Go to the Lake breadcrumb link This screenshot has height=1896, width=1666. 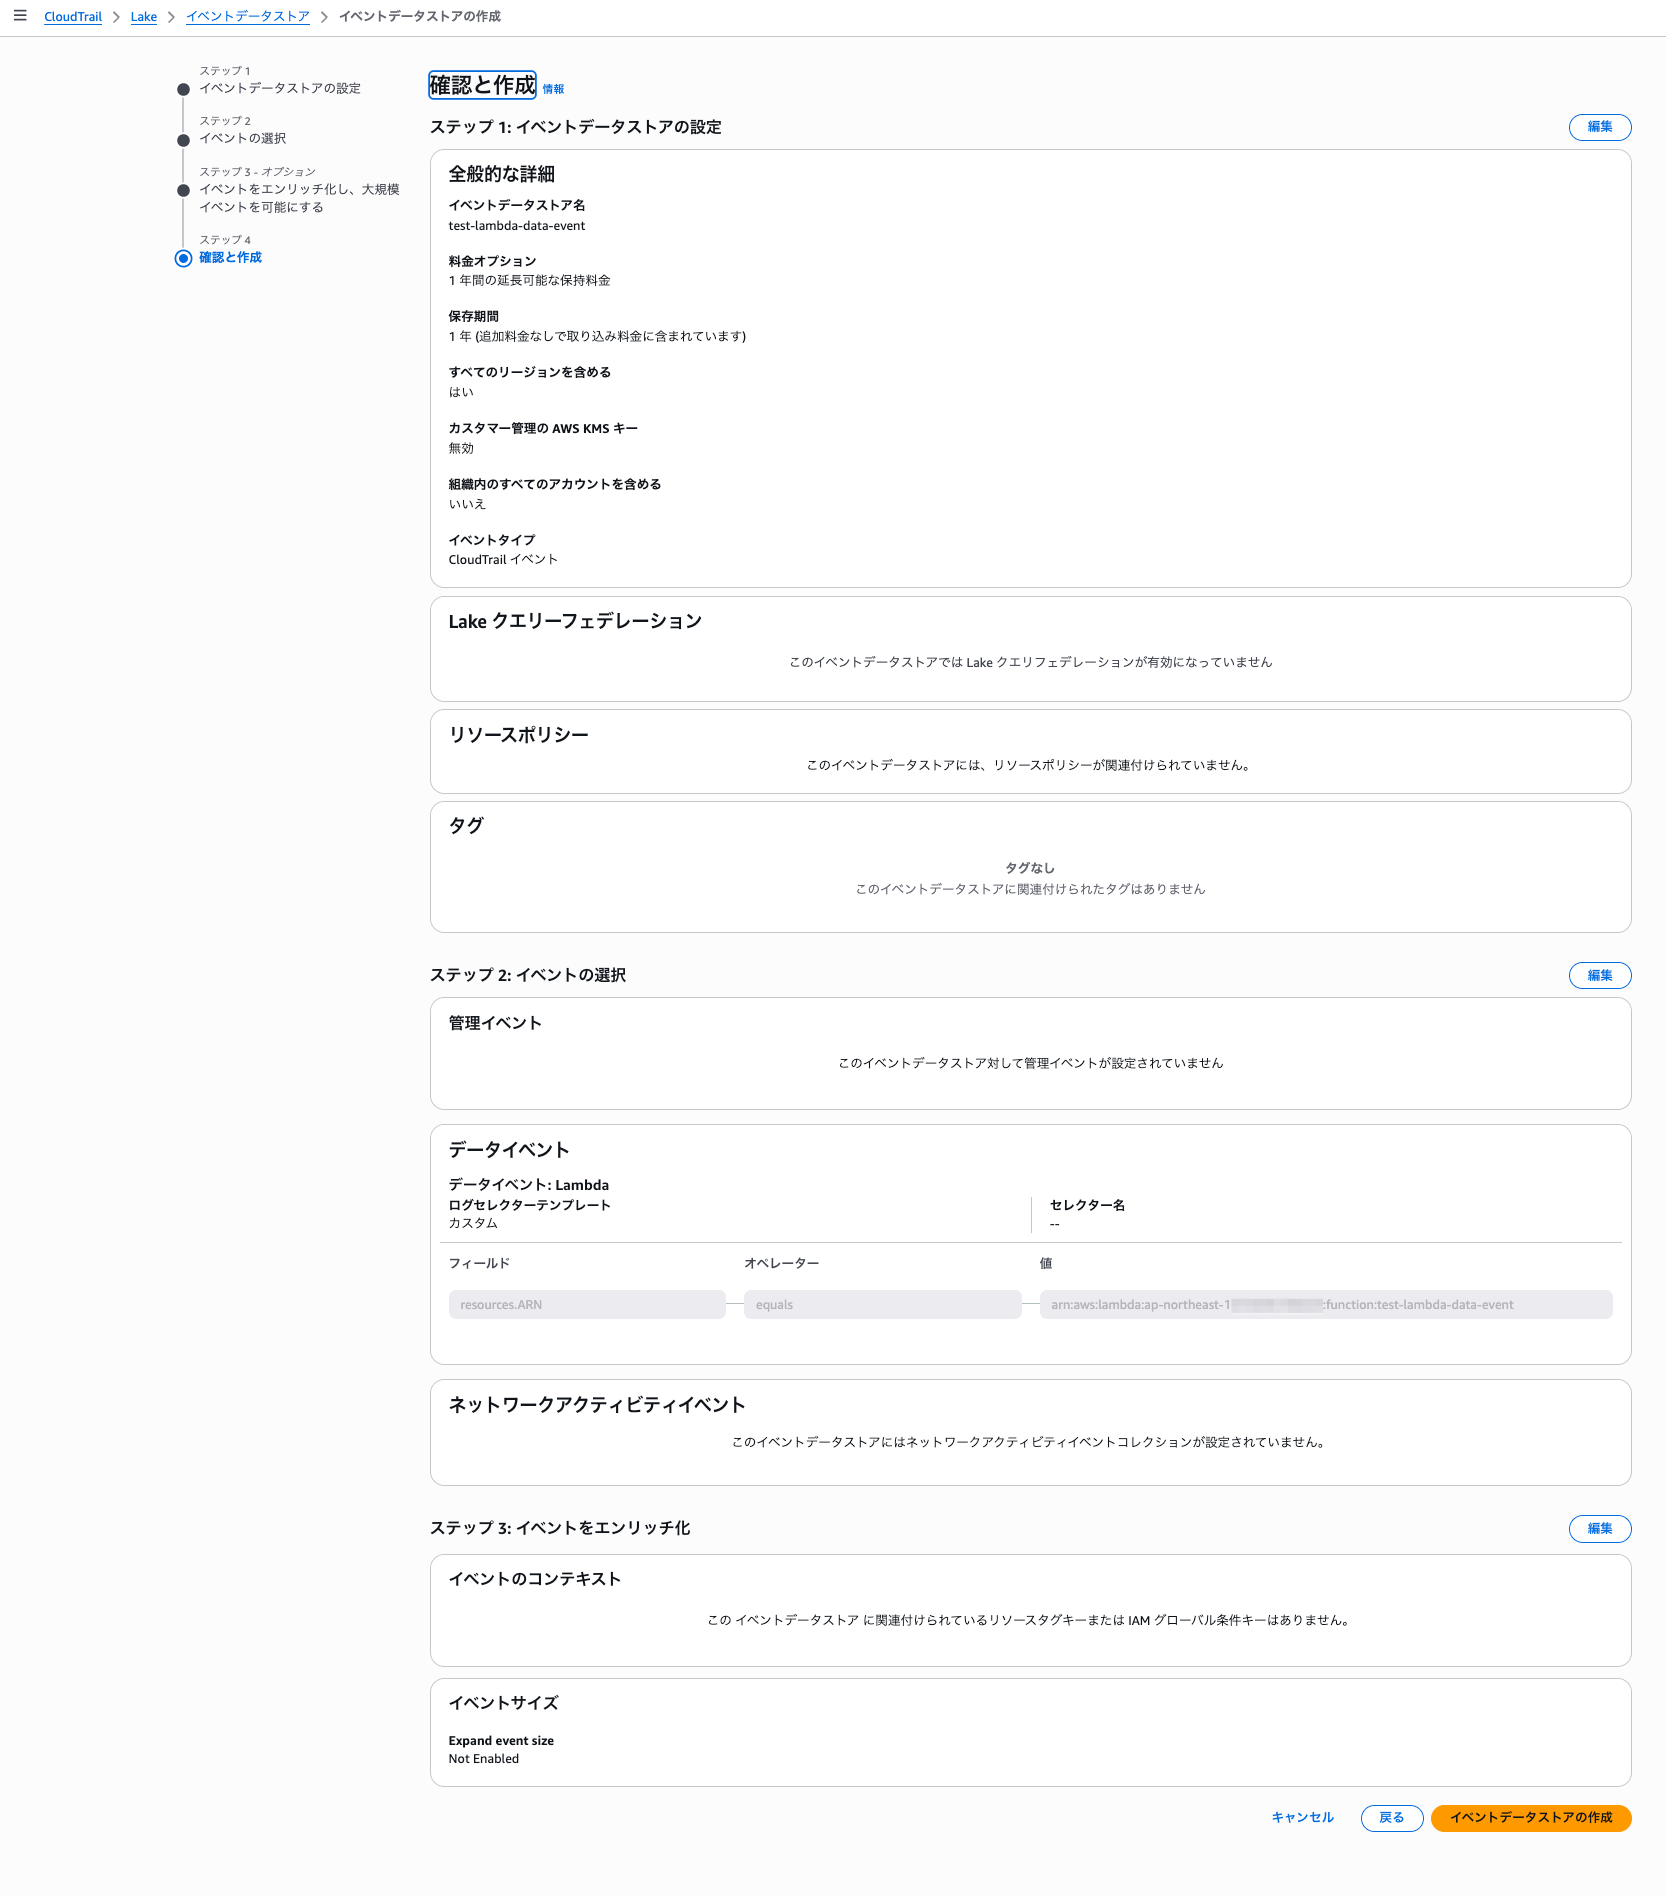coord(143,17)
